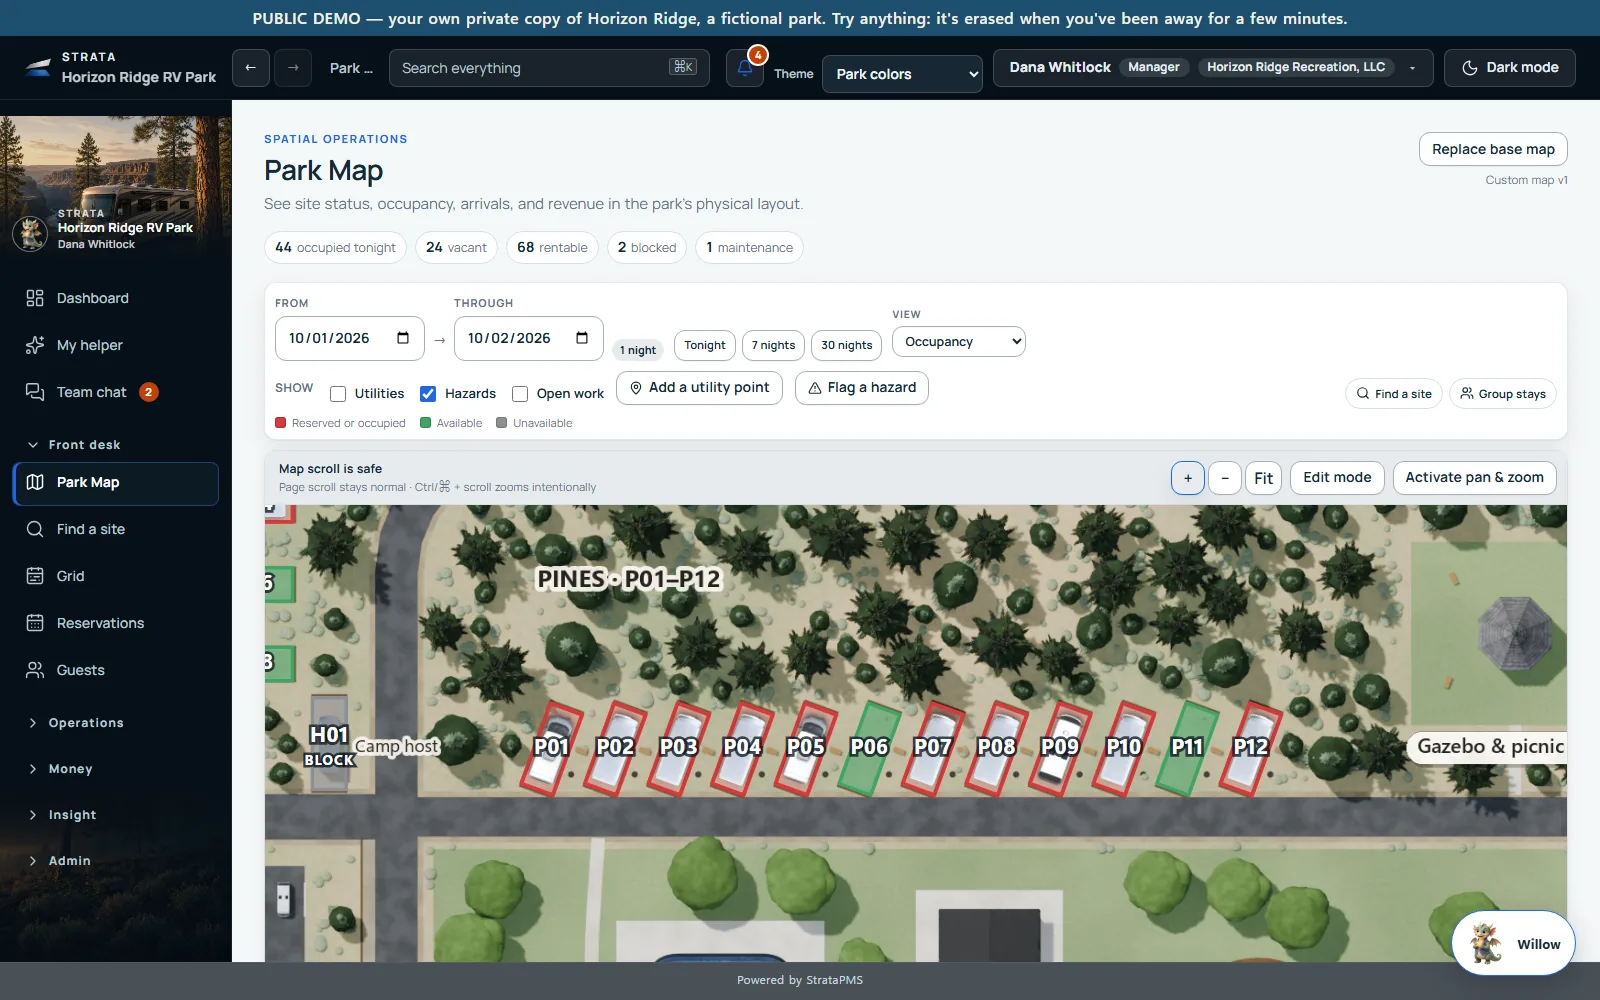1600x1000 pixels.
Task: Open the THROUGH date calendar picker icon
Action: click(582, 338)
